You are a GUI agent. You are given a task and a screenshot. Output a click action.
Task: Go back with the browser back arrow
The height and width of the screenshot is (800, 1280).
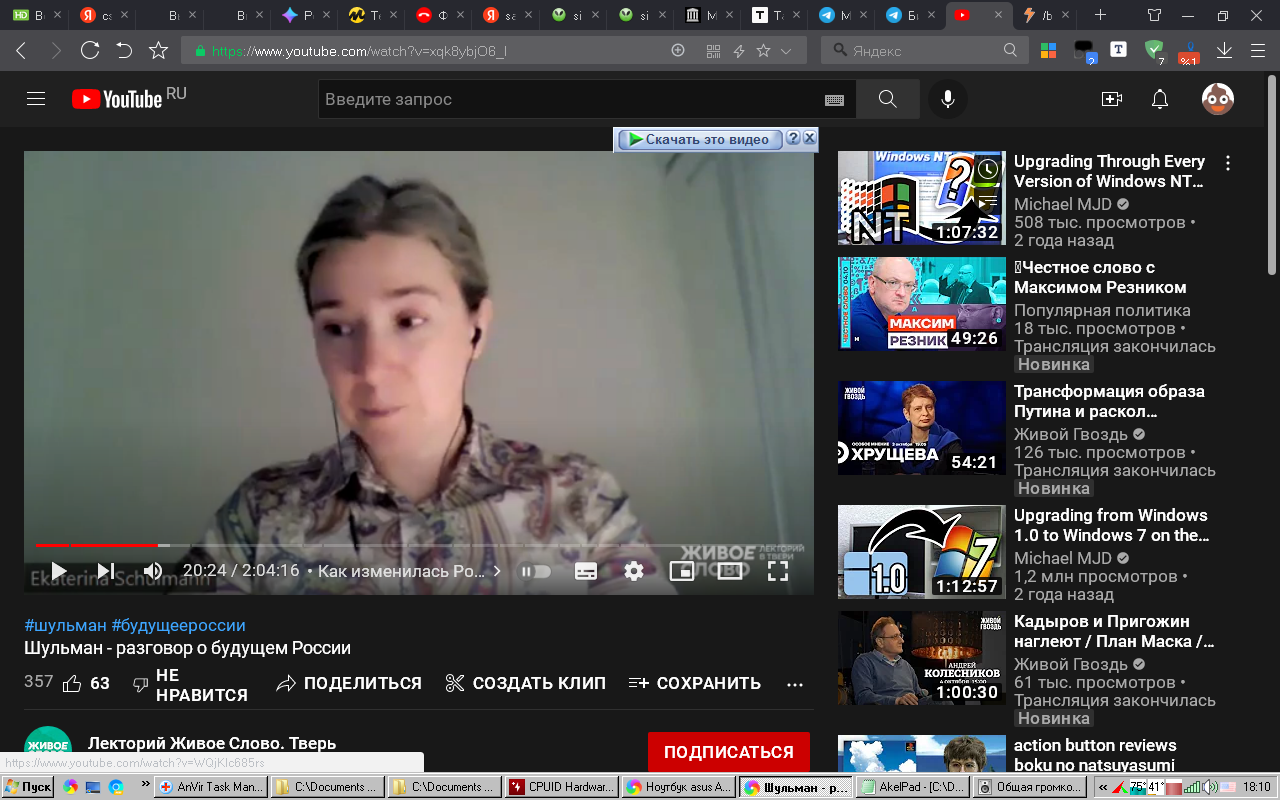point(21,51)
